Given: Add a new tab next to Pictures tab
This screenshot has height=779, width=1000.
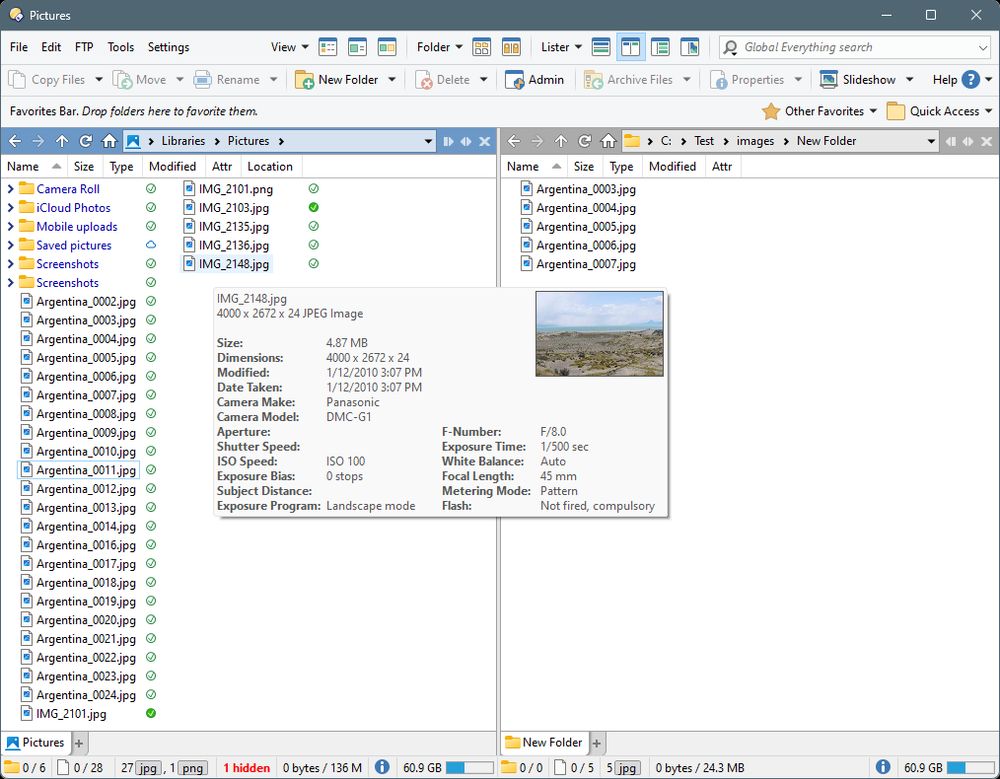Looking at the screenshot, I should (79, 743).
